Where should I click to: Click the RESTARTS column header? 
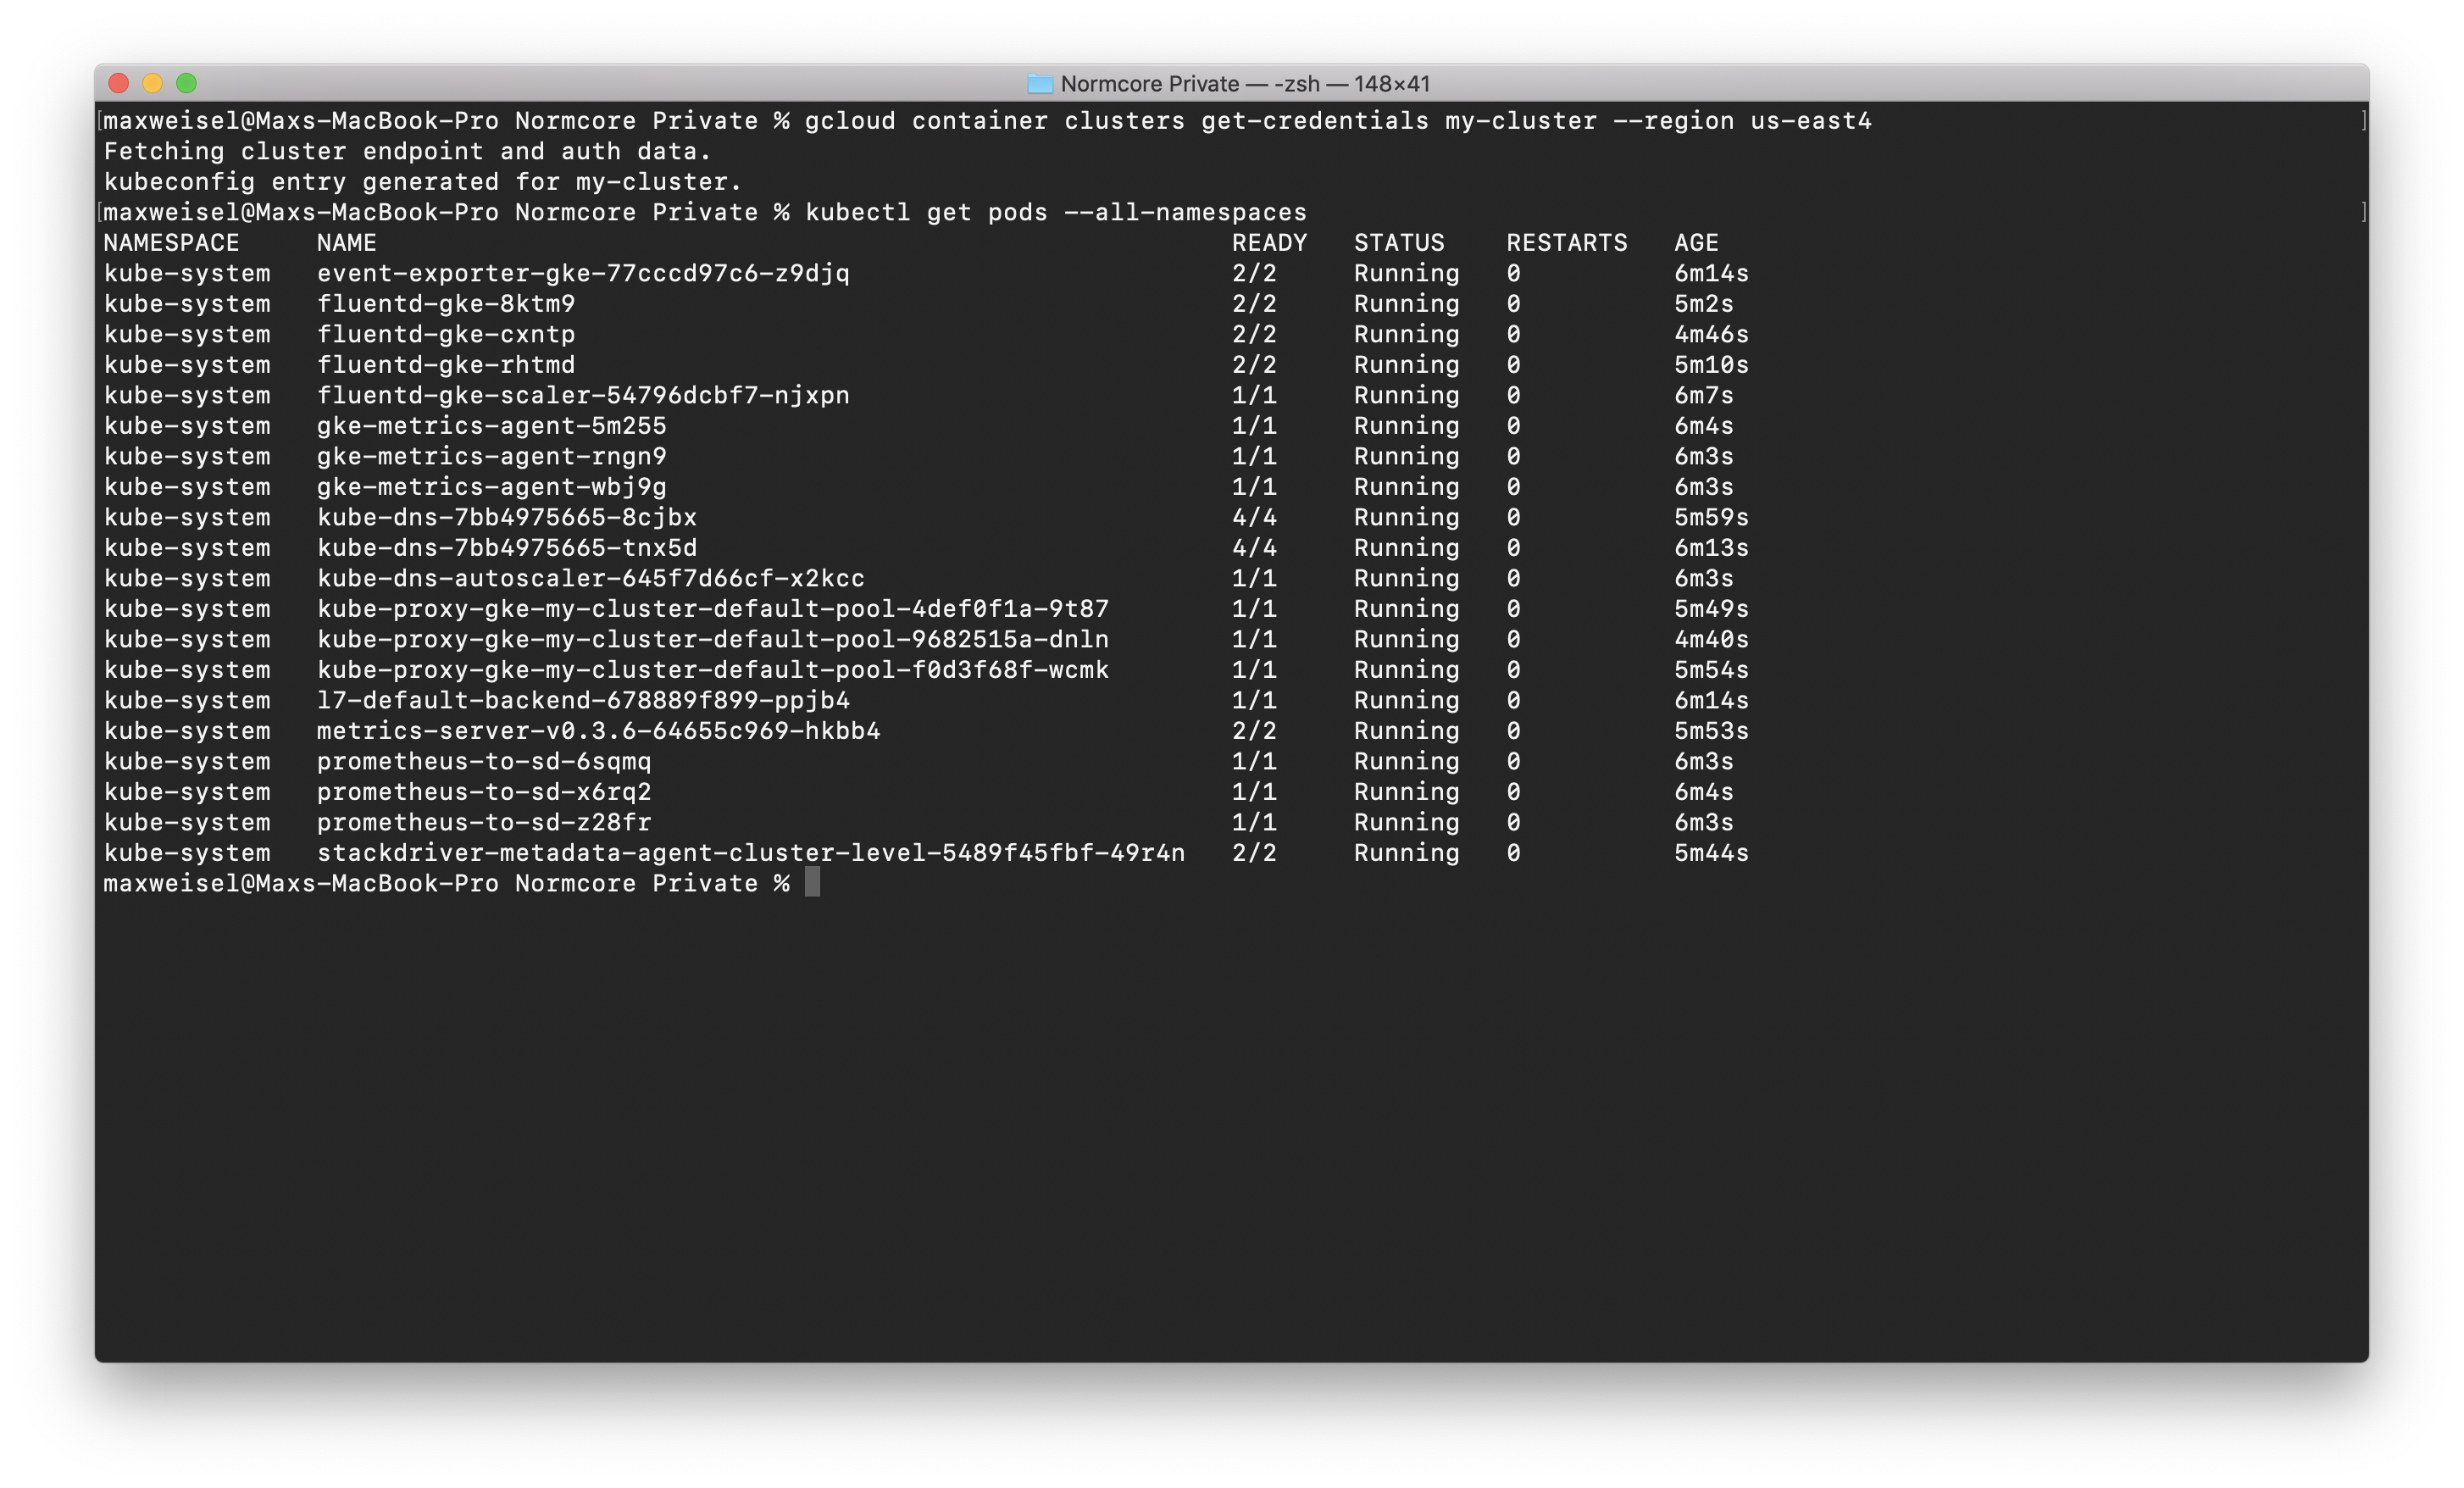(x=1566, y=243)
